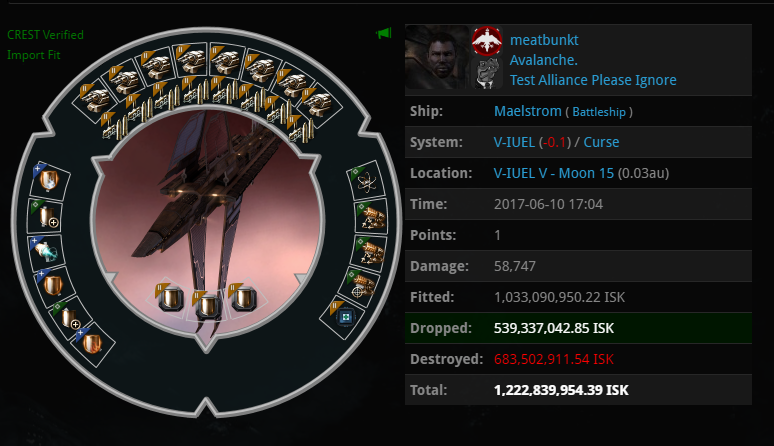
Task: Select the top shield module in mid slots
Action: pyautogui.click(x=48, y=180)
